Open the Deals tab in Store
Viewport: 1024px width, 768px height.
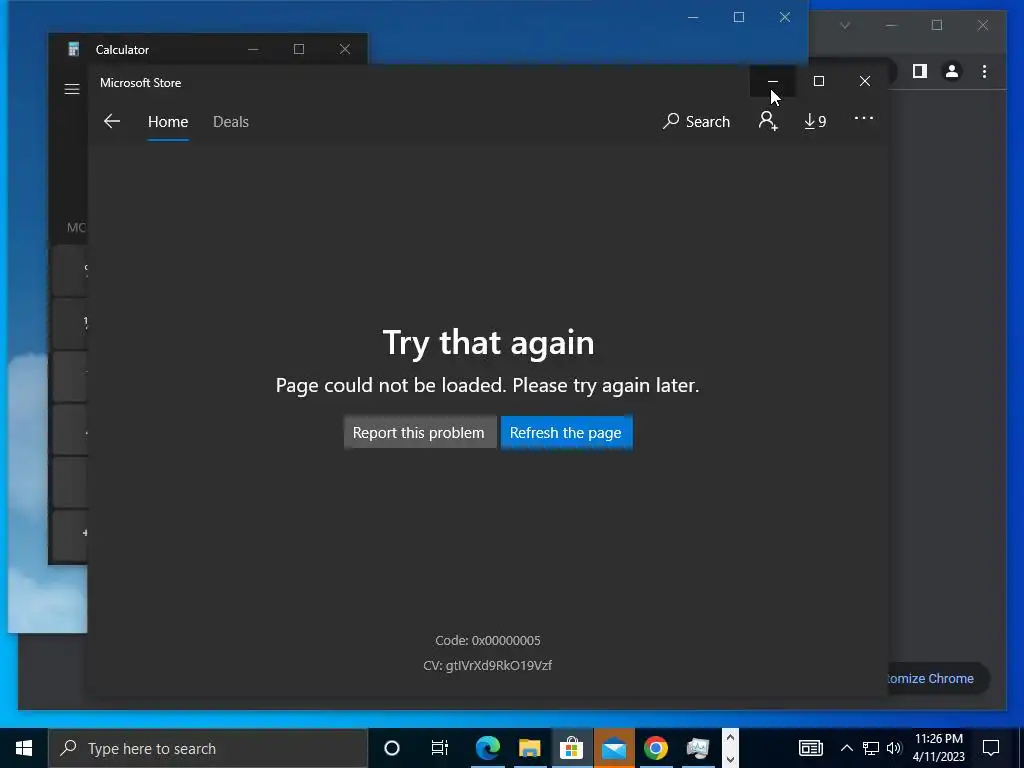pyautogui.click(x=231, y=121)
